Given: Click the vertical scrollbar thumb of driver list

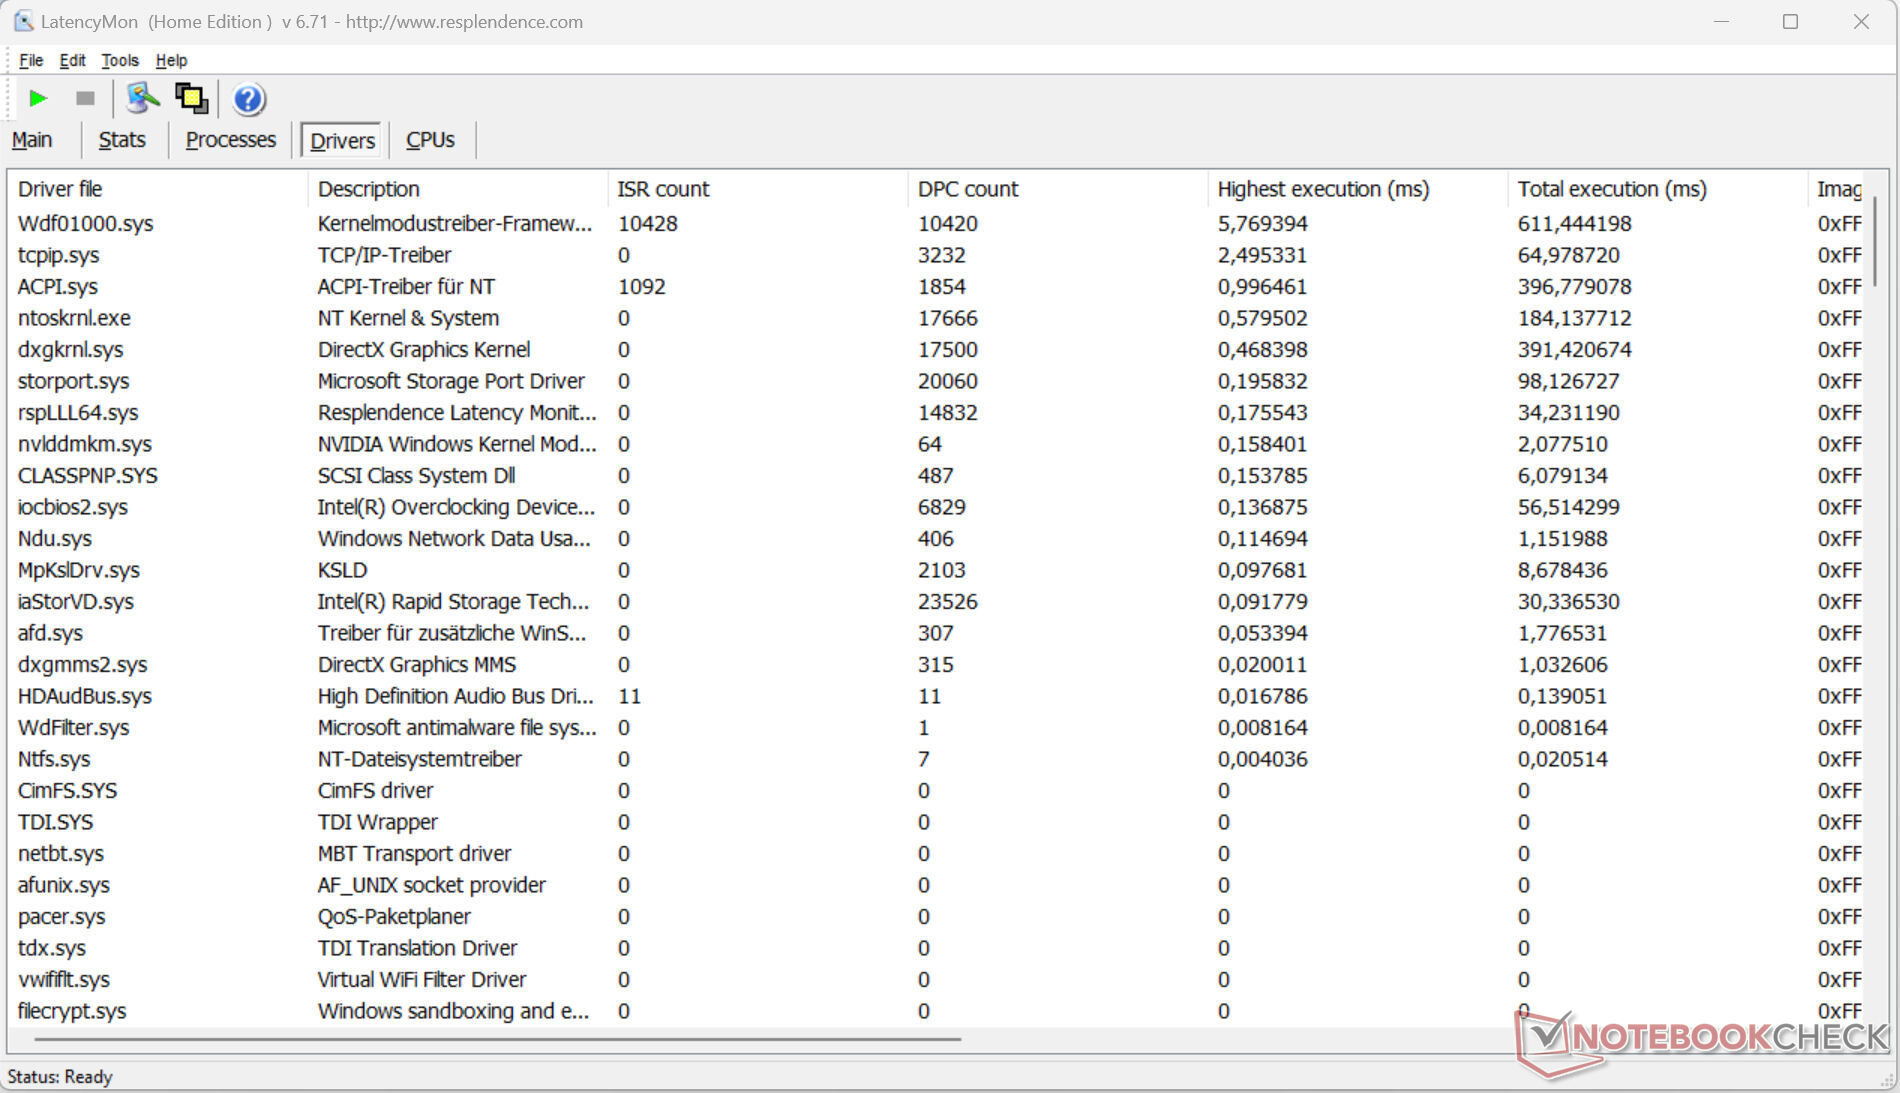Looking at the screenshot, I should (1875, 240).
